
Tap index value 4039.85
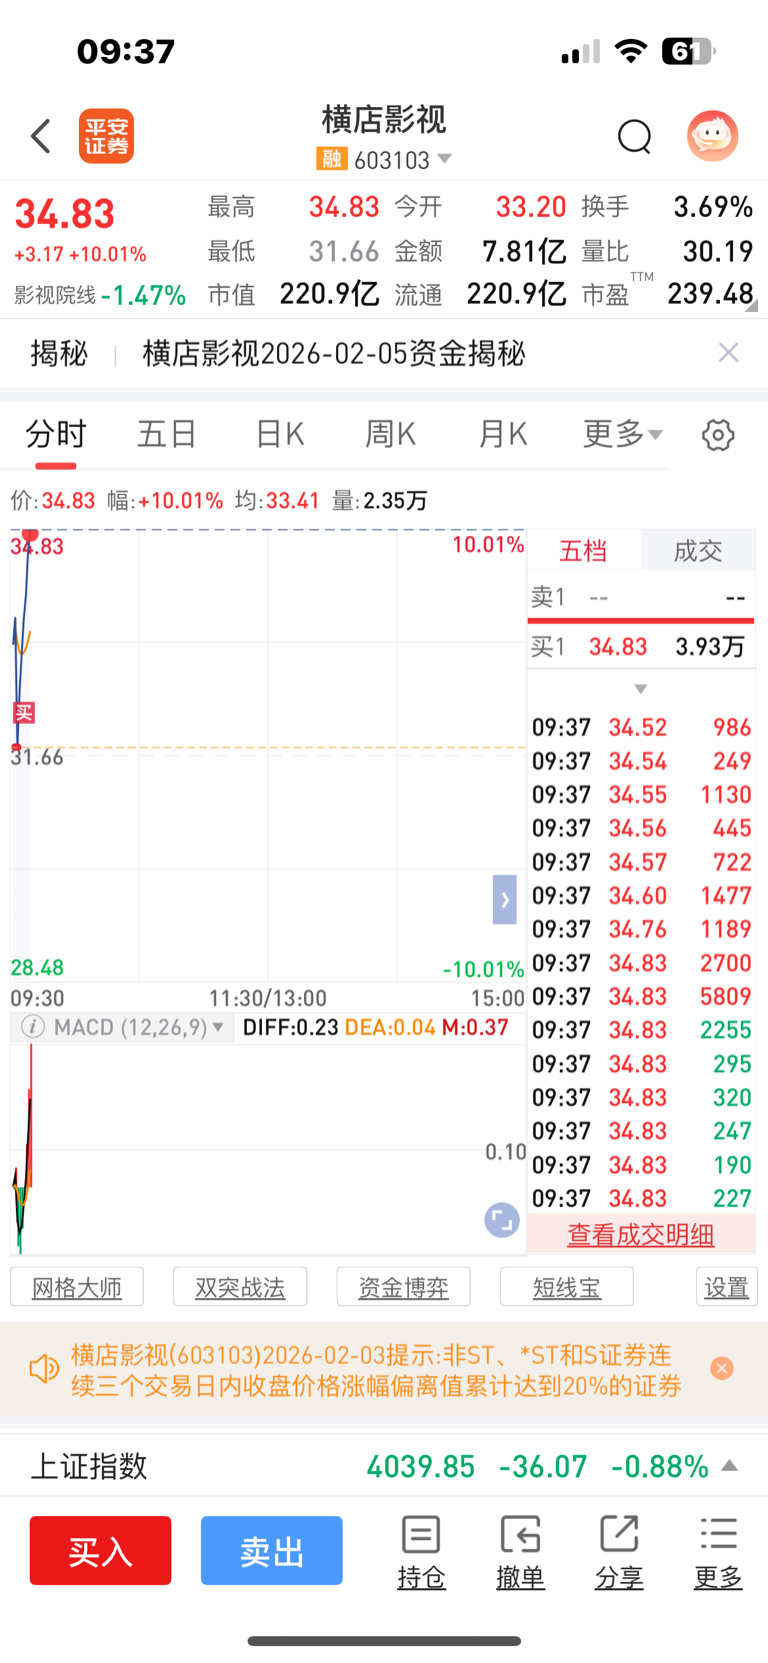click(421, 1466)
